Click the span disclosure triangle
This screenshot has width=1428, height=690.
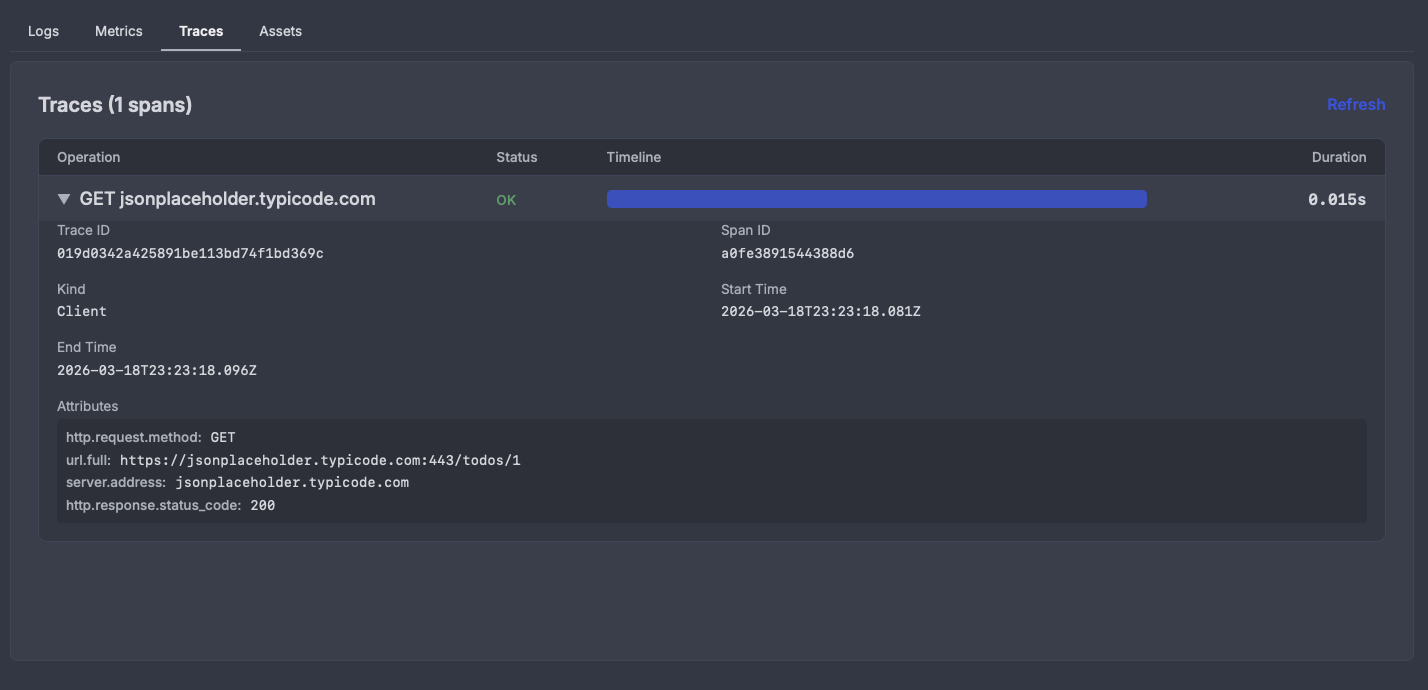63,198
